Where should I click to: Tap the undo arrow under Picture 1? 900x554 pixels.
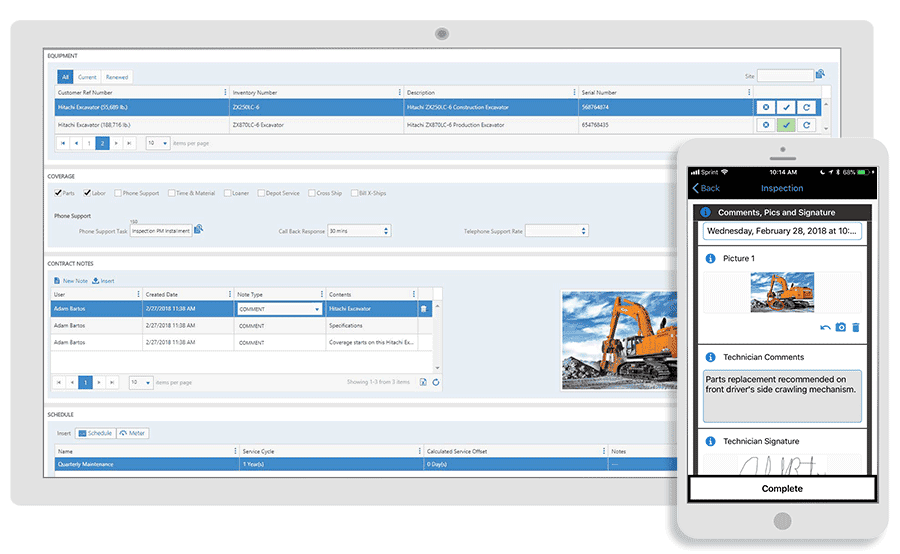826,327
